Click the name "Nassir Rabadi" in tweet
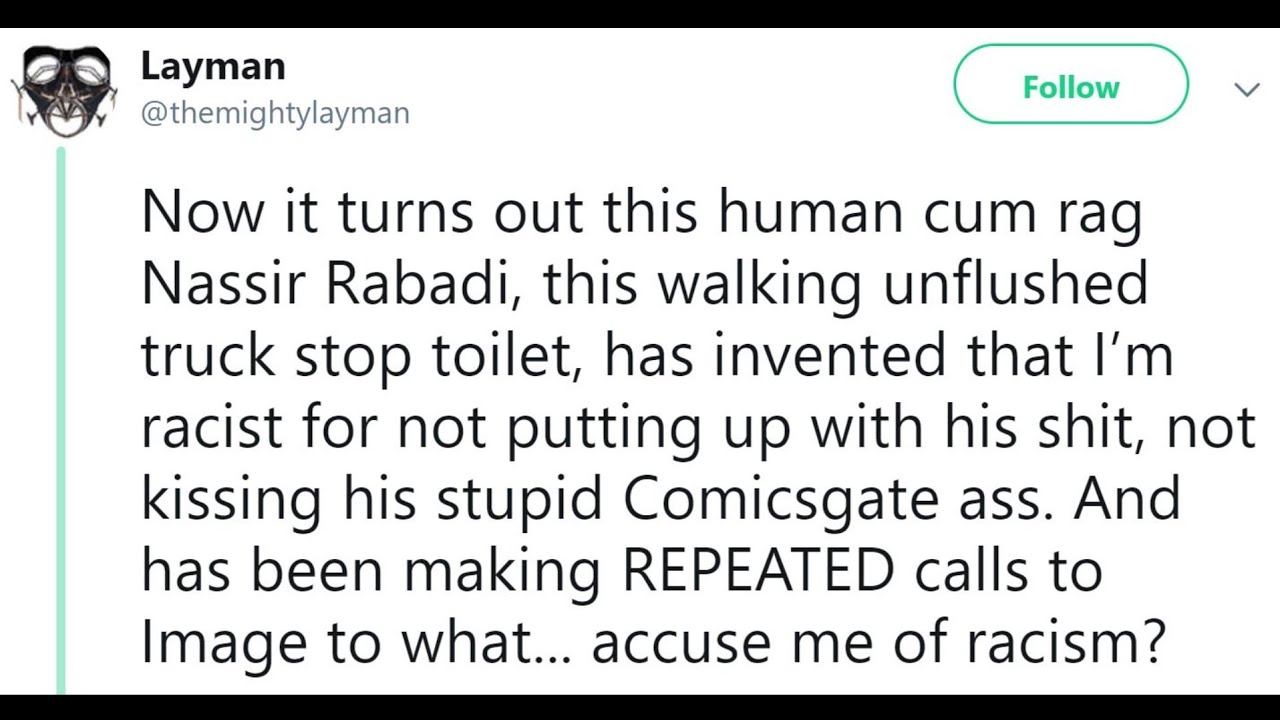Viewport: 1280px width, 720px height. coord(336,286)
